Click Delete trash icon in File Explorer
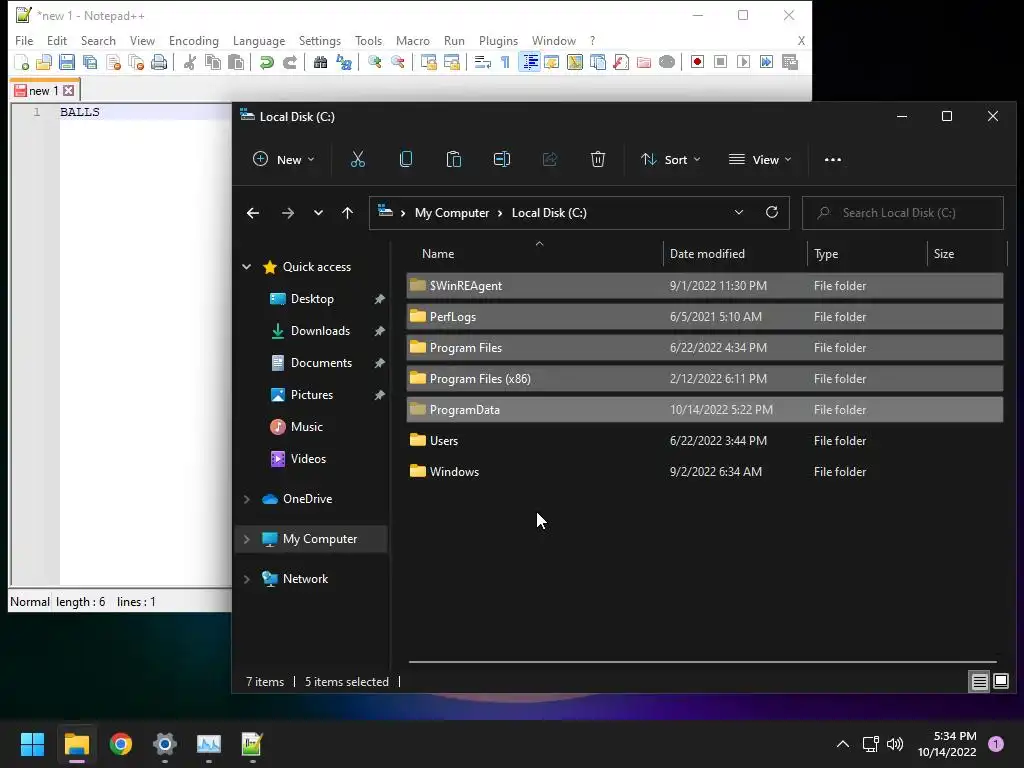 point(598,159)
